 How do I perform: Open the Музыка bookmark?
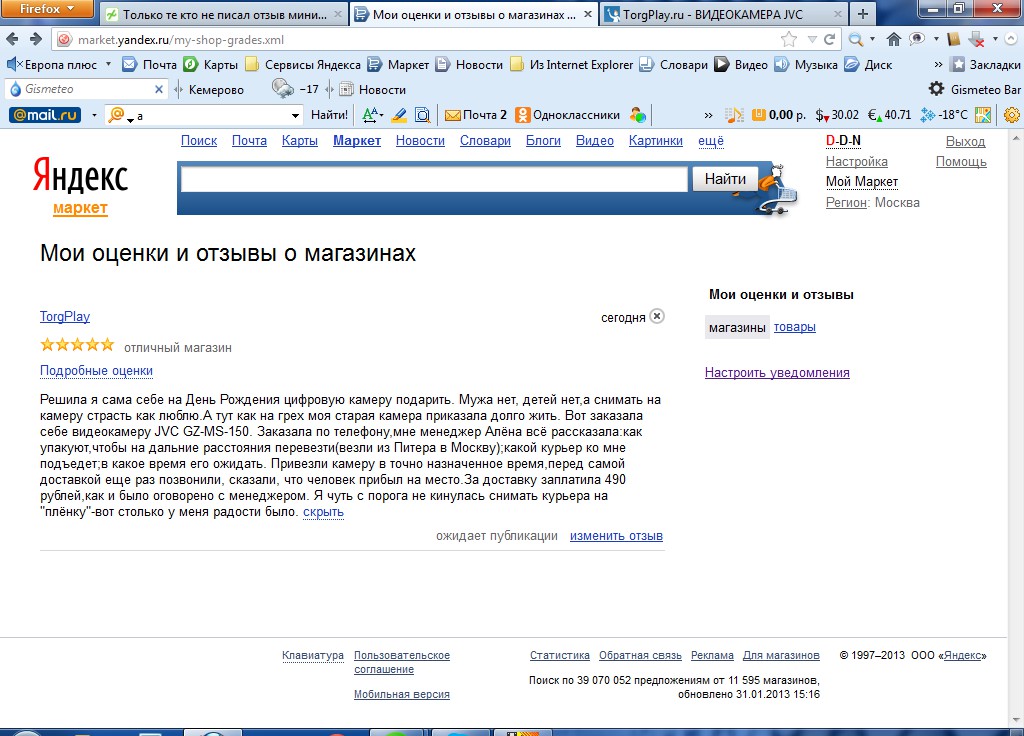805,65
